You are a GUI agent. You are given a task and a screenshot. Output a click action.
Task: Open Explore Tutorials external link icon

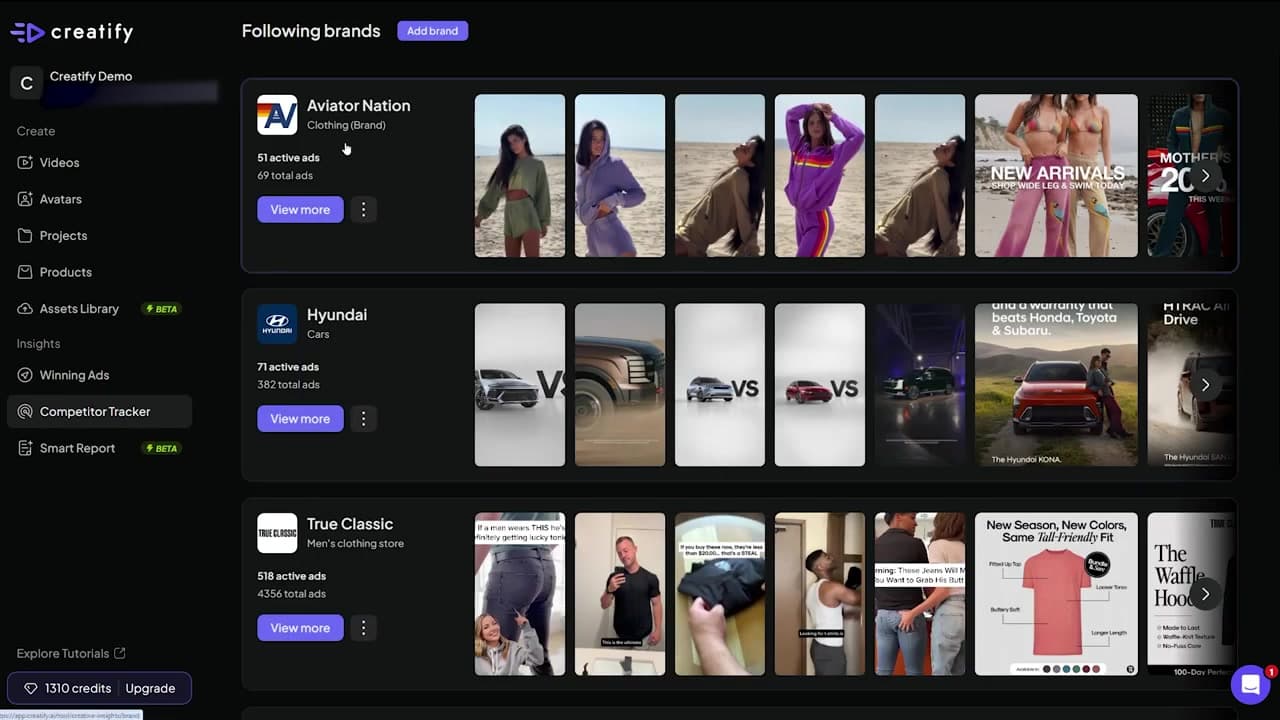coord(120,653)
